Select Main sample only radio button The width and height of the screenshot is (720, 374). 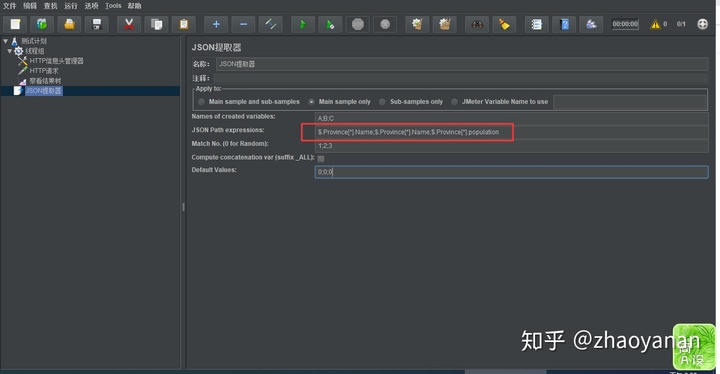(x=311, y=102)
